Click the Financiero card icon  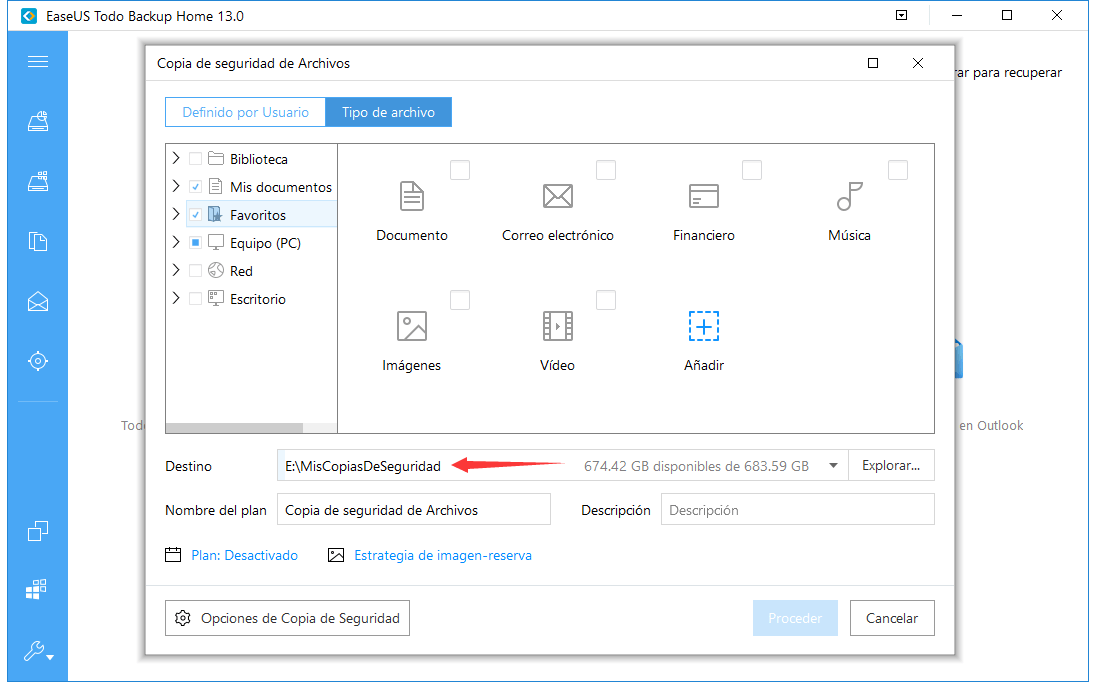[x=704, y=196]
